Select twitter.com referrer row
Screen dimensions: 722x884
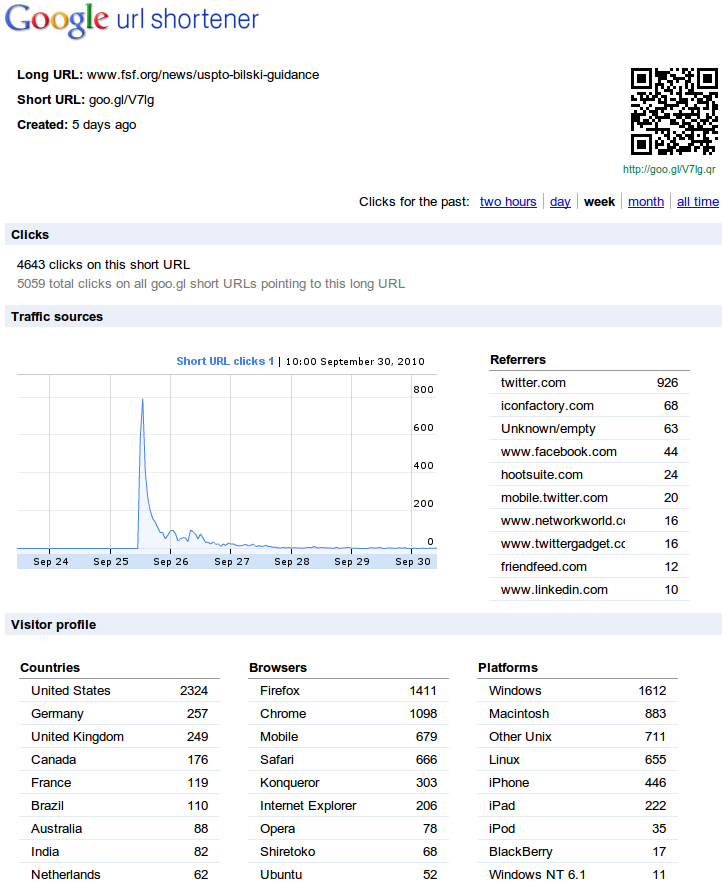click(589, 383)
